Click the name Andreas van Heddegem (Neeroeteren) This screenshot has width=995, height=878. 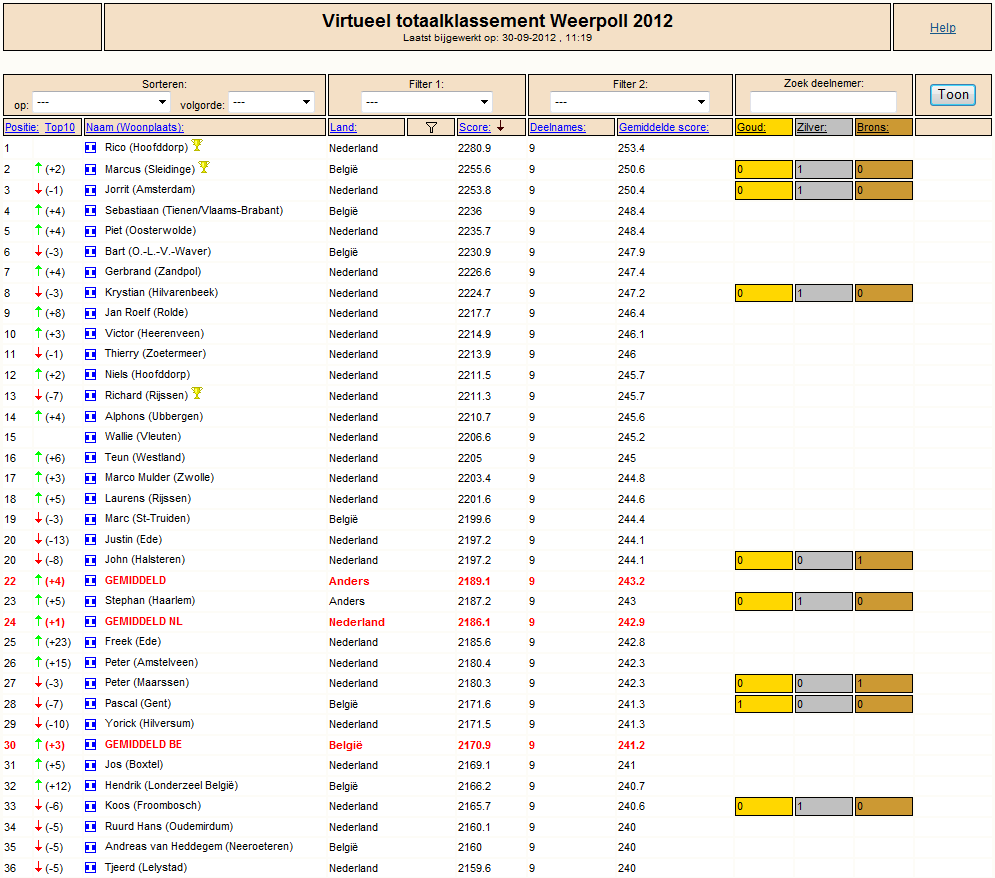click(199, 847)
